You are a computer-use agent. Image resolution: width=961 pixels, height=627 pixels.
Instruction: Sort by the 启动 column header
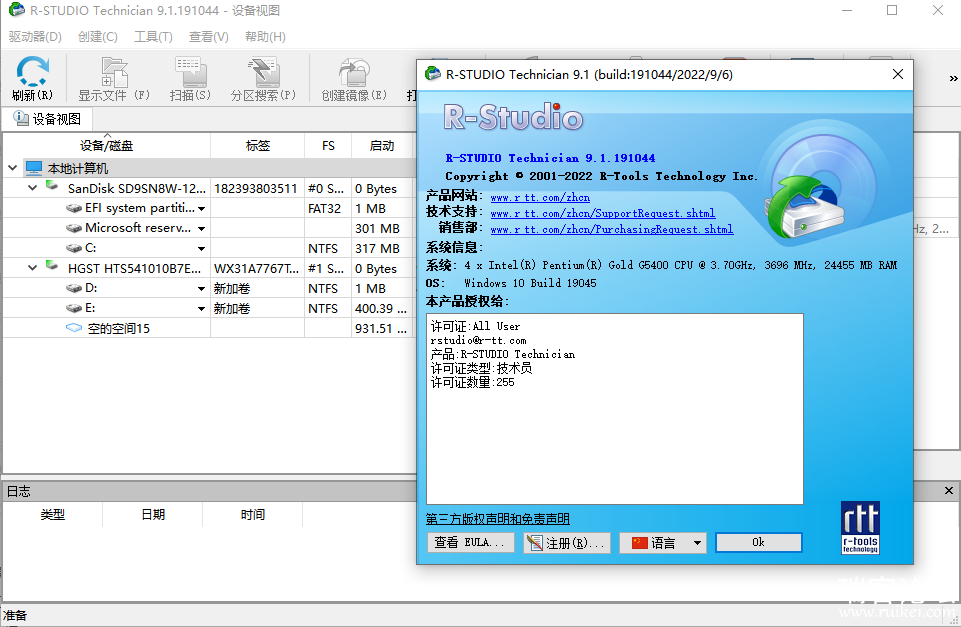(382, 146)
